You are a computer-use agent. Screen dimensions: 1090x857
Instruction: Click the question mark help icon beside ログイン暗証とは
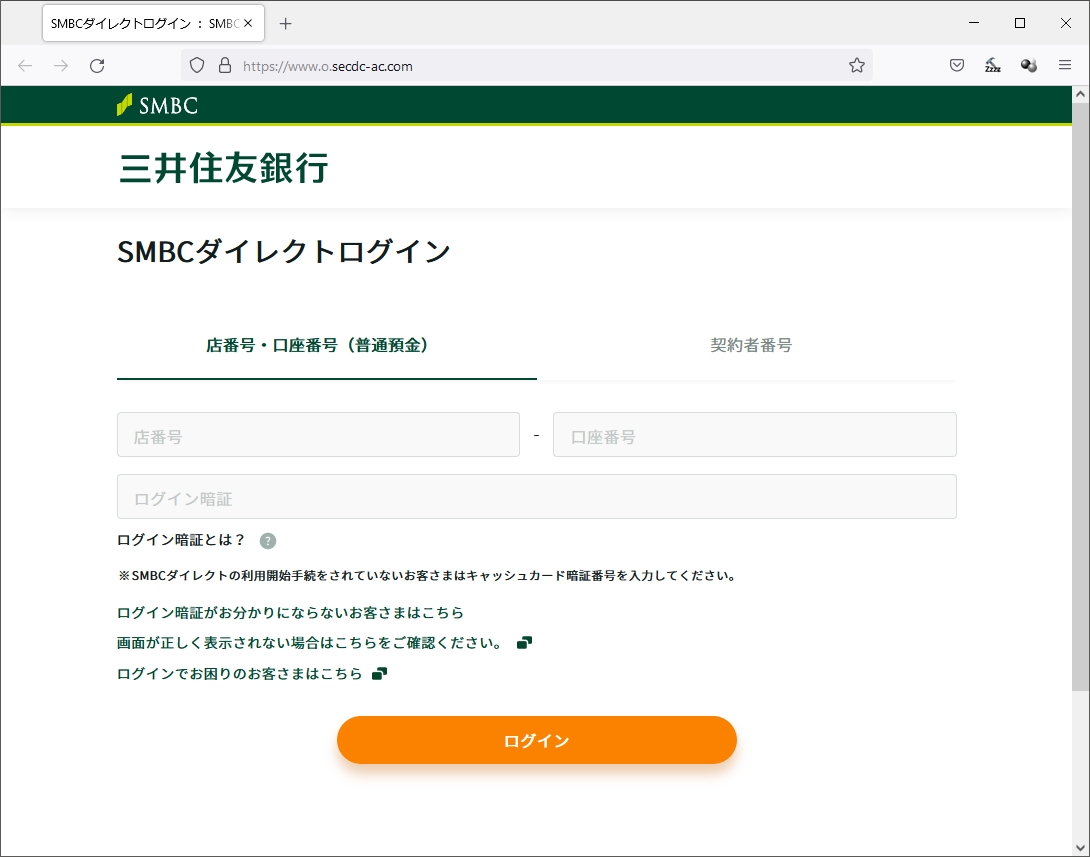coord(268,541)
